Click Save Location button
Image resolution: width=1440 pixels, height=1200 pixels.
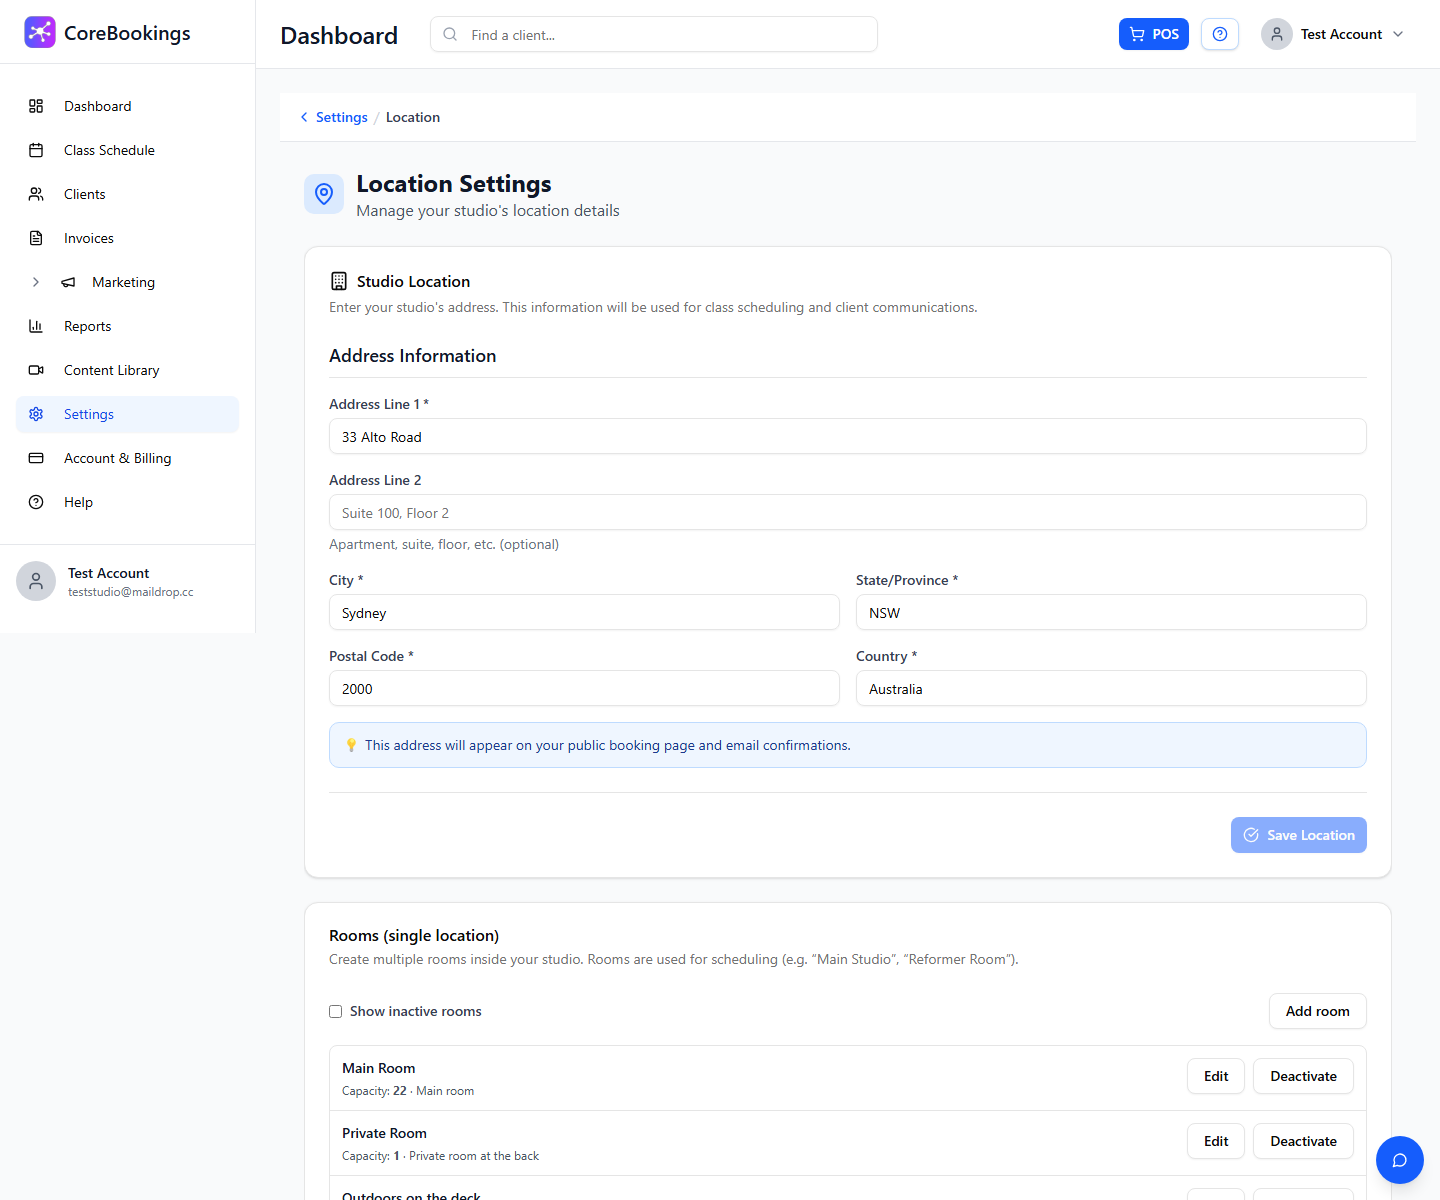(x=1299, y=835)
